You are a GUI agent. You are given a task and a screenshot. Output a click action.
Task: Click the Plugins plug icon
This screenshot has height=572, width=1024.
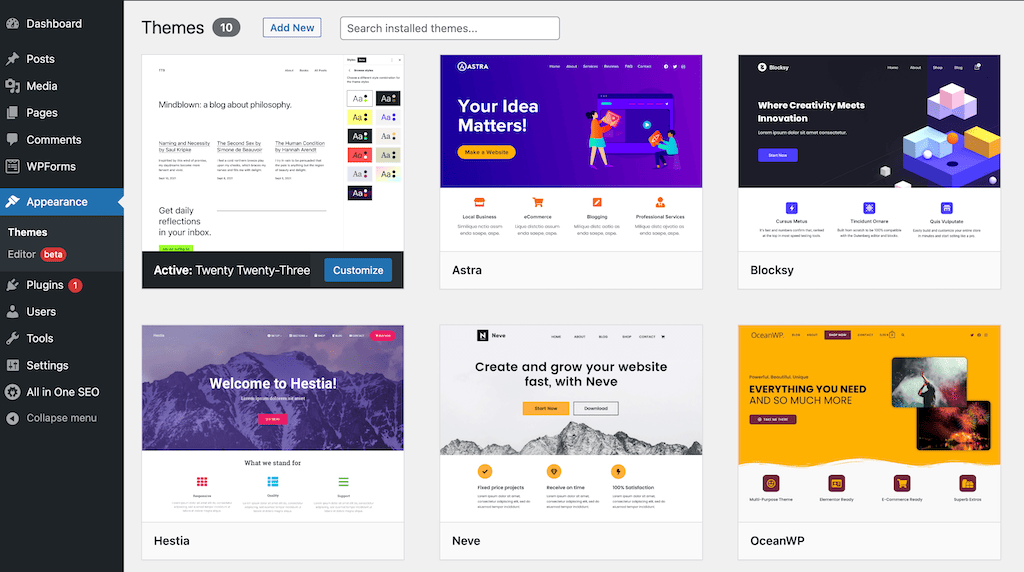tap(12, 285)
